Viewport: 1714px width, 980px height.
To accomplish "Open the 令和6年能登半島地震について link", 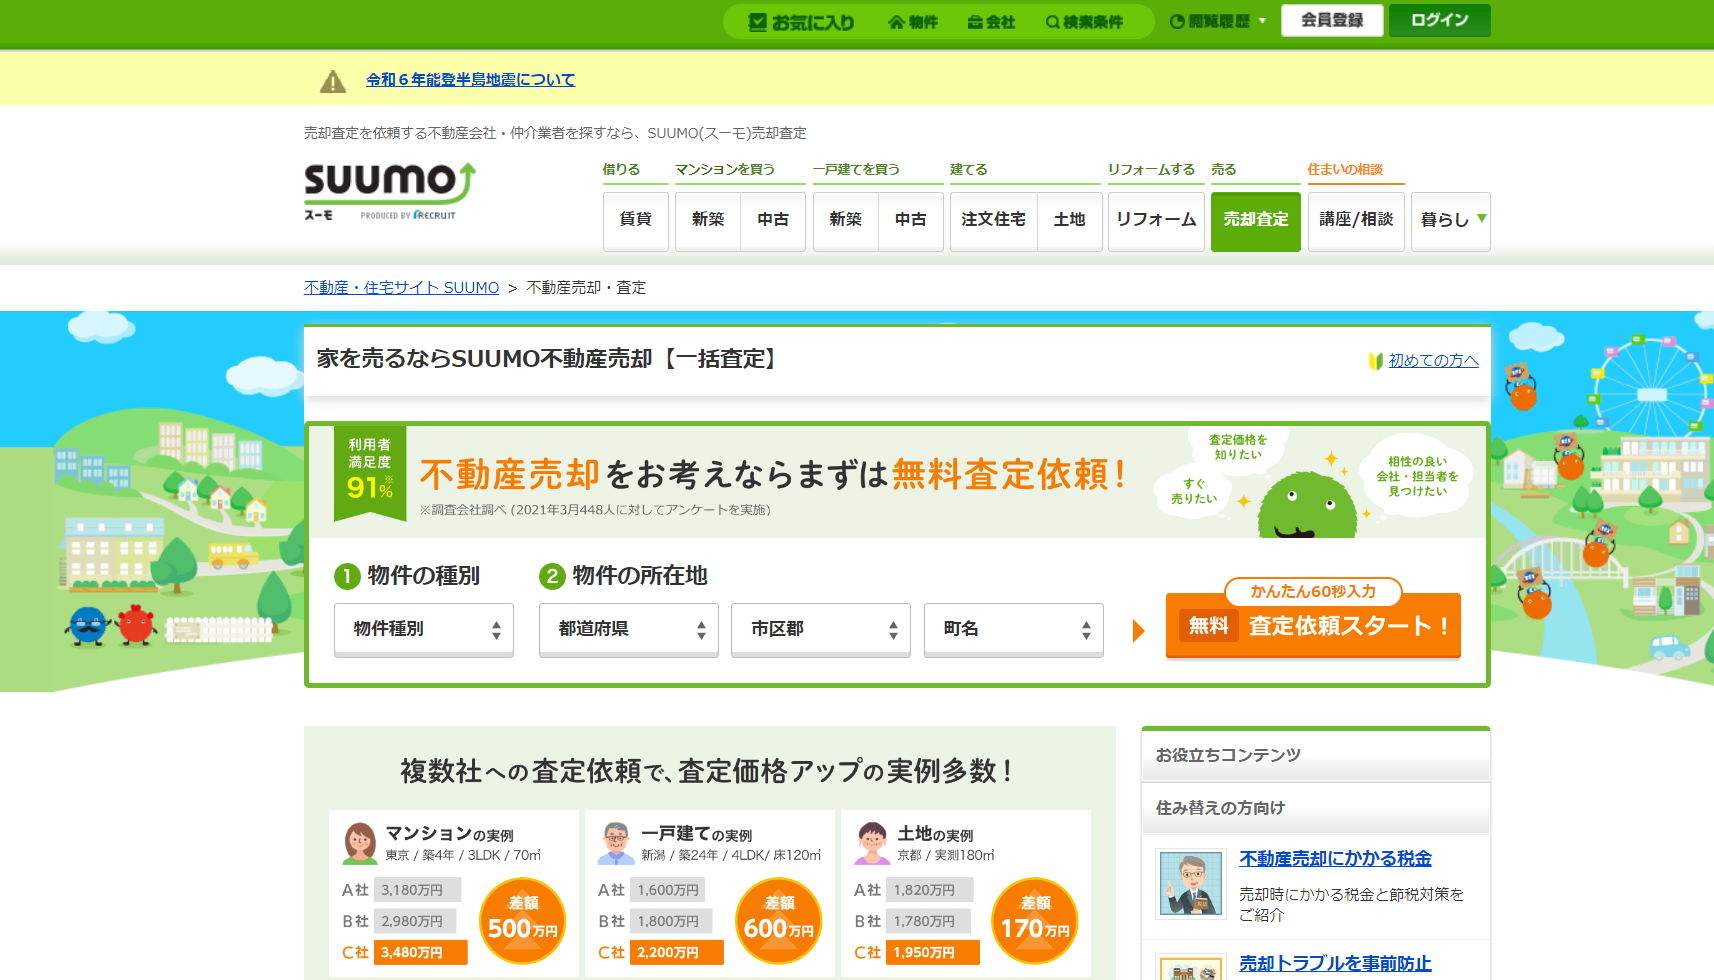I will (470, 80).
